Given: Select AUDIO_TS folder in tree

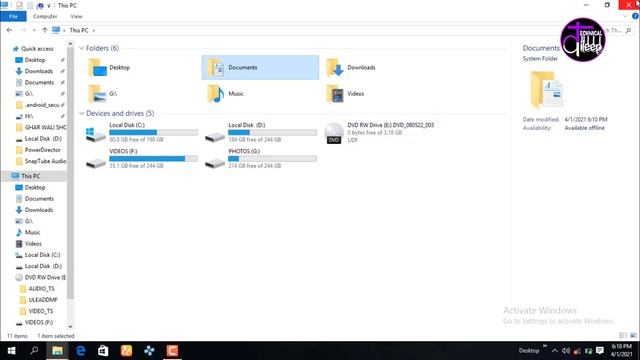Looking at the screenshot, I should click(37, 289).
